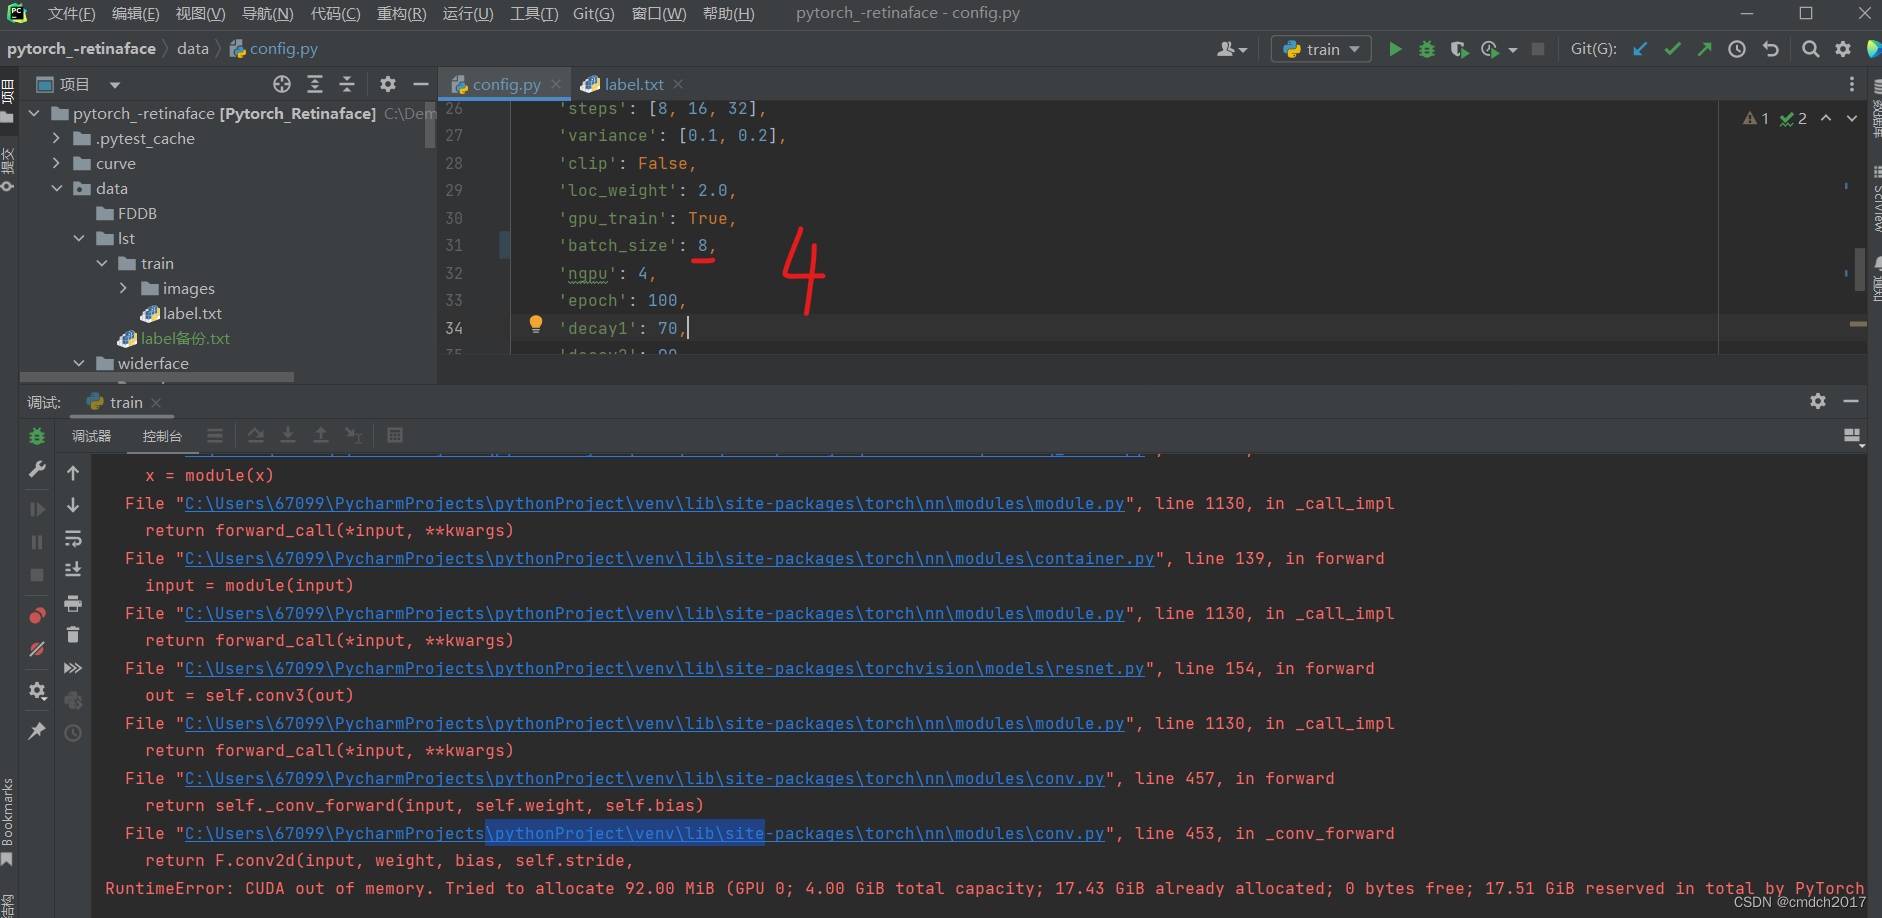Open IDE settings with the gear icon

1843,48
